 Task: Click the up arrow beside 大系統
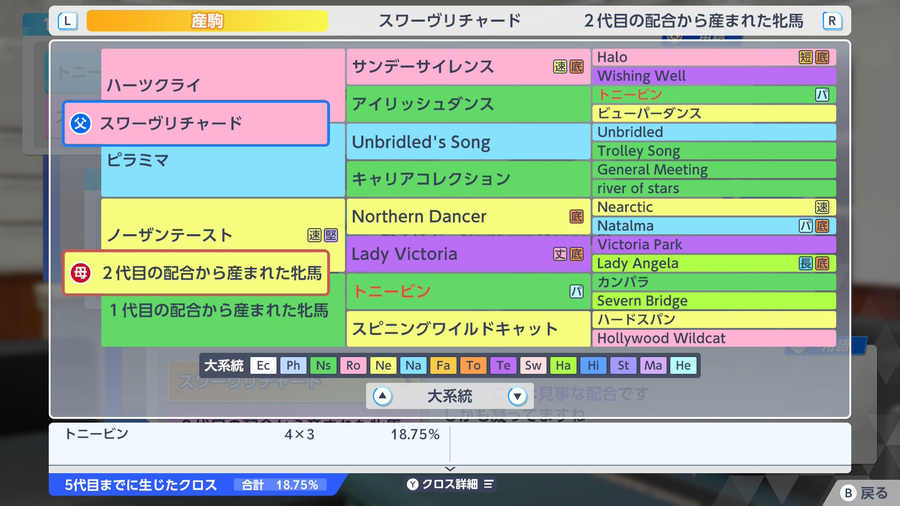click(x=382, y=396)
